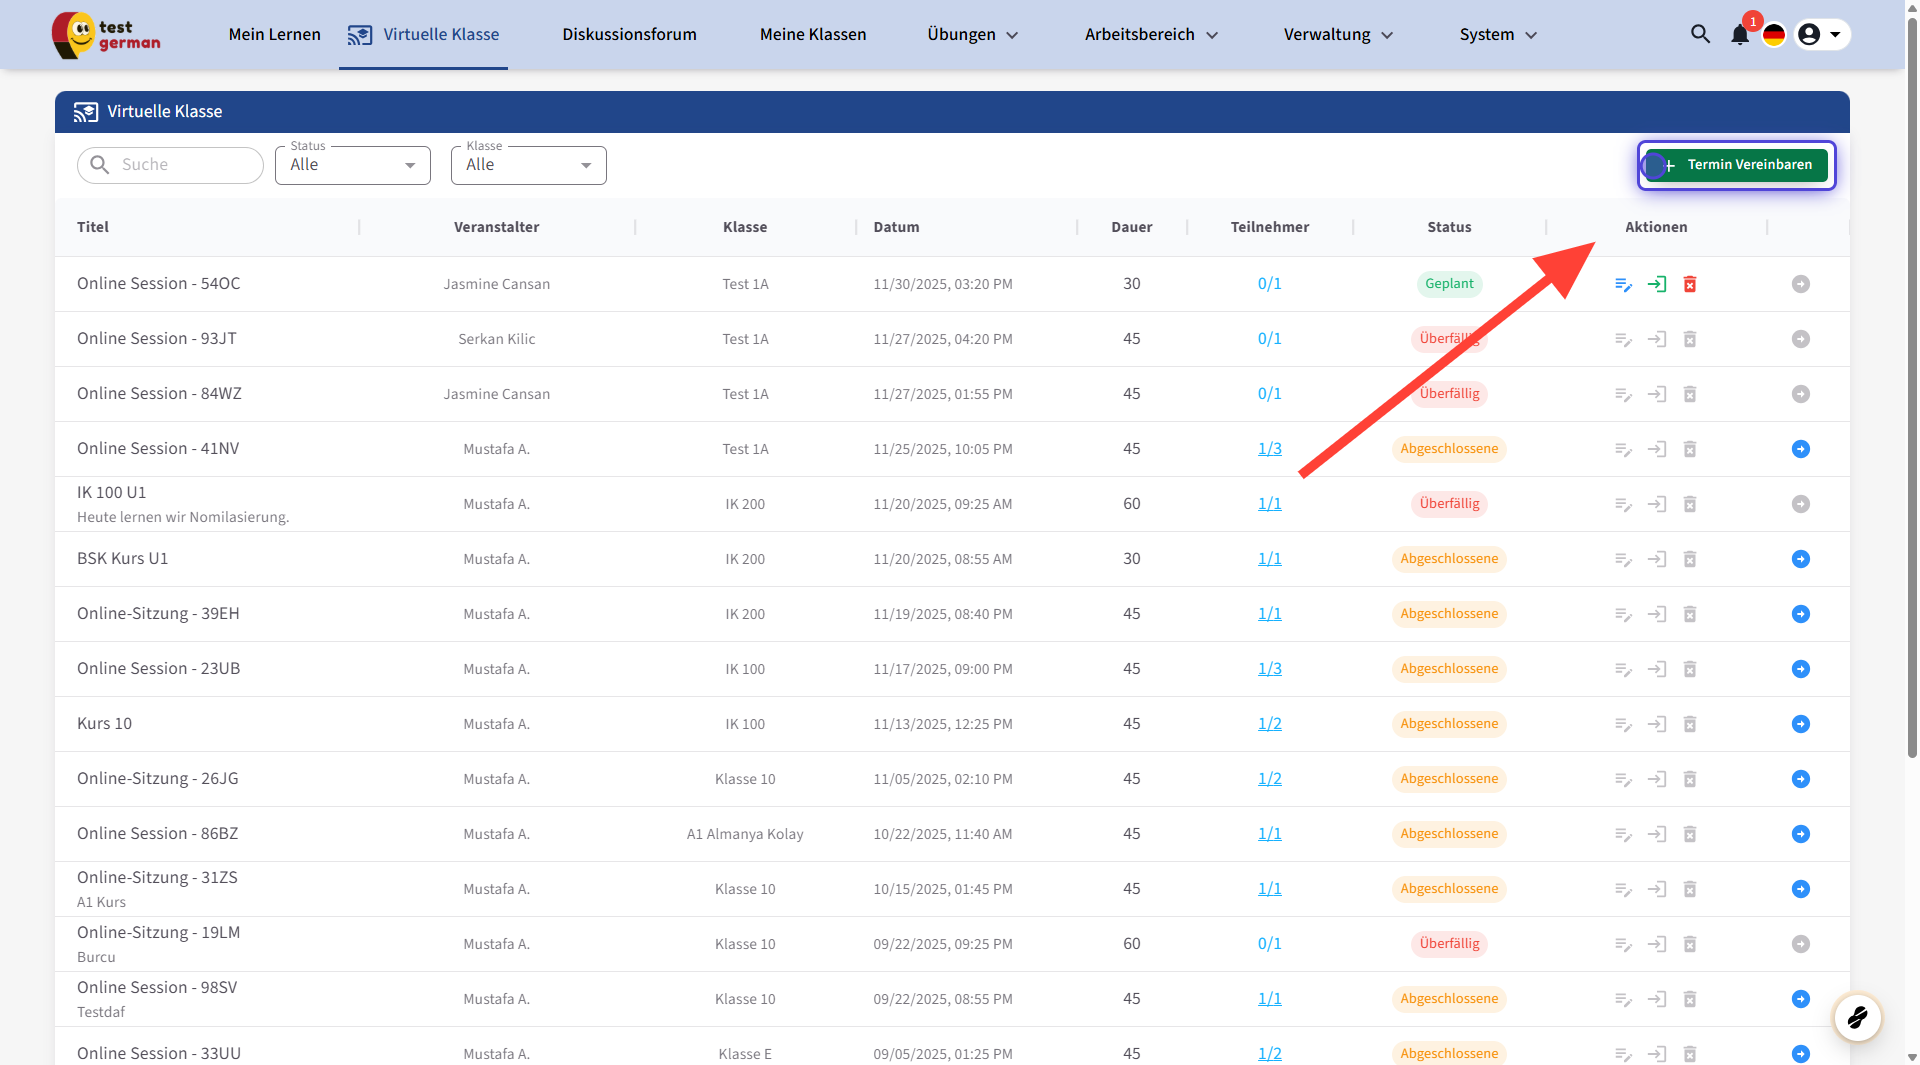This screenshot has height=1065, width=1920.
Task: Open the Klasse filter dropdown
Action: [528, 165]
